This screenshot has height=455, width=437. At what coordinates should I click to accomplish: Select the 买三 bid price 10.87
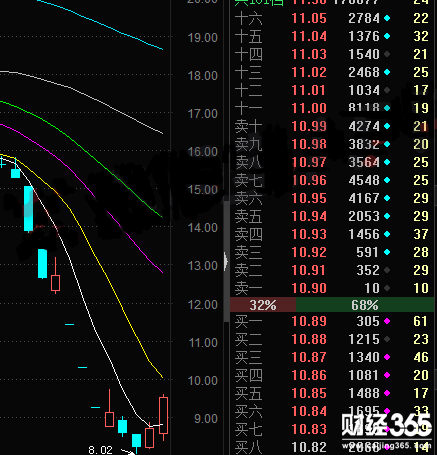tap(309, 357)
